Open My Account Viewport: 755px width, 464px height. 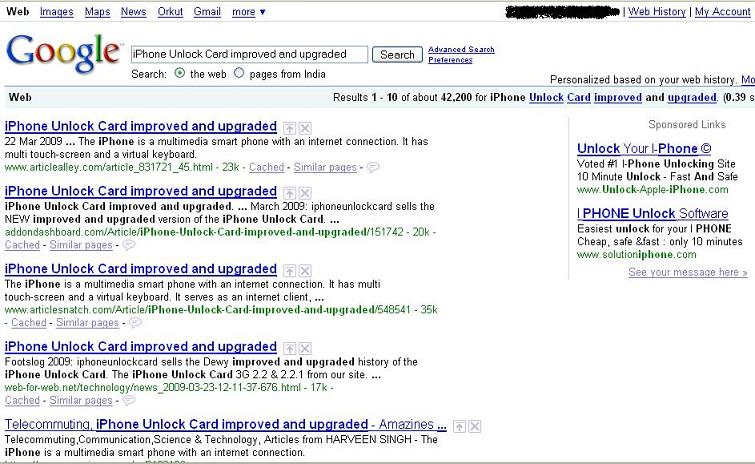tap(722, 12)
